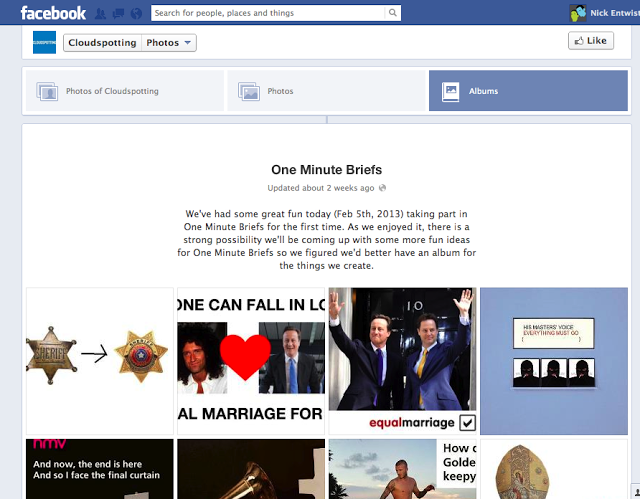Open the hmv final curtain thumbnail
The width and height of the screenshot is (640, 499).
[x=100, y=468]
